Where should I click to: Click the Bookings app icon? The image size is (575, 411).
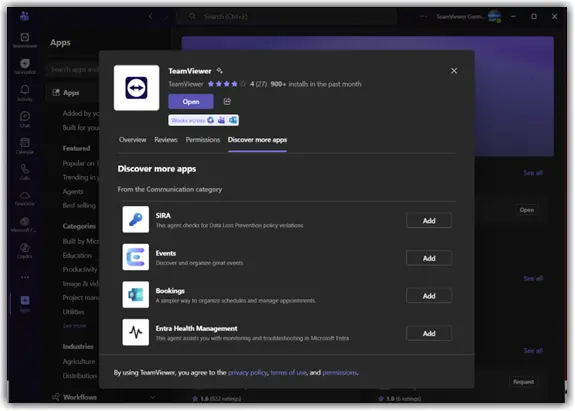(136, 294)
